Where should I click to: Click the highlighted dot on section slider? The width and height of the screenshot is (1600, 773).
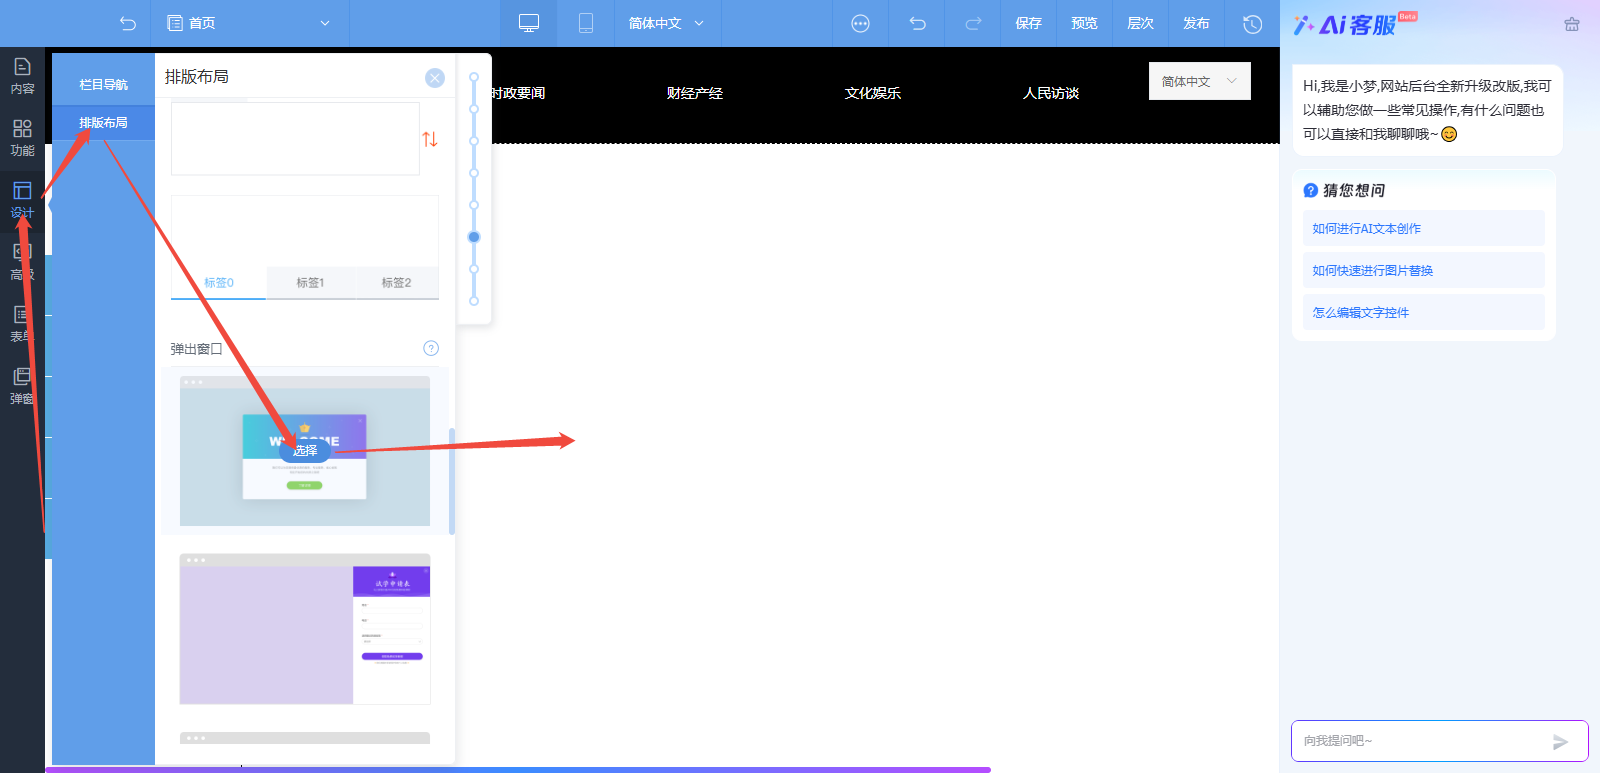point(474,237)
